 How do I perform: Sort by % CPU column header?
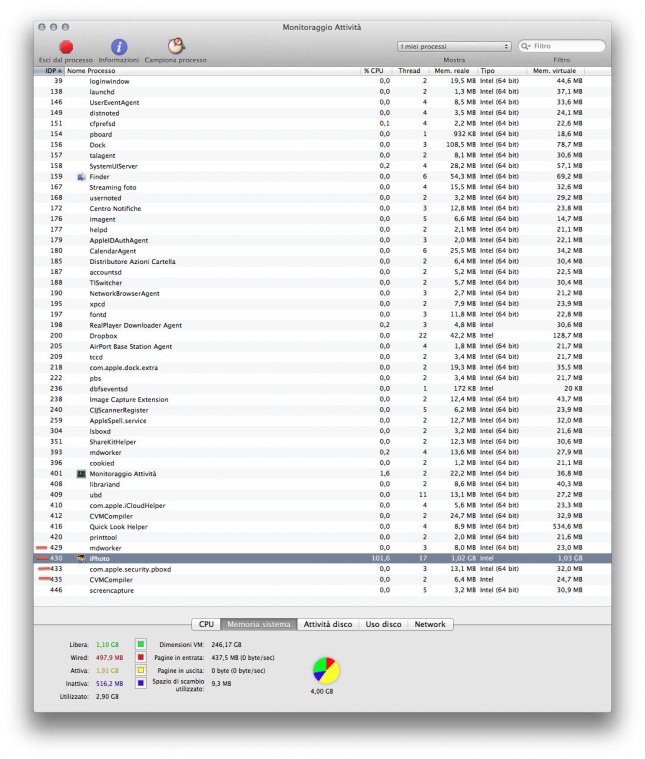click(377, 71)
